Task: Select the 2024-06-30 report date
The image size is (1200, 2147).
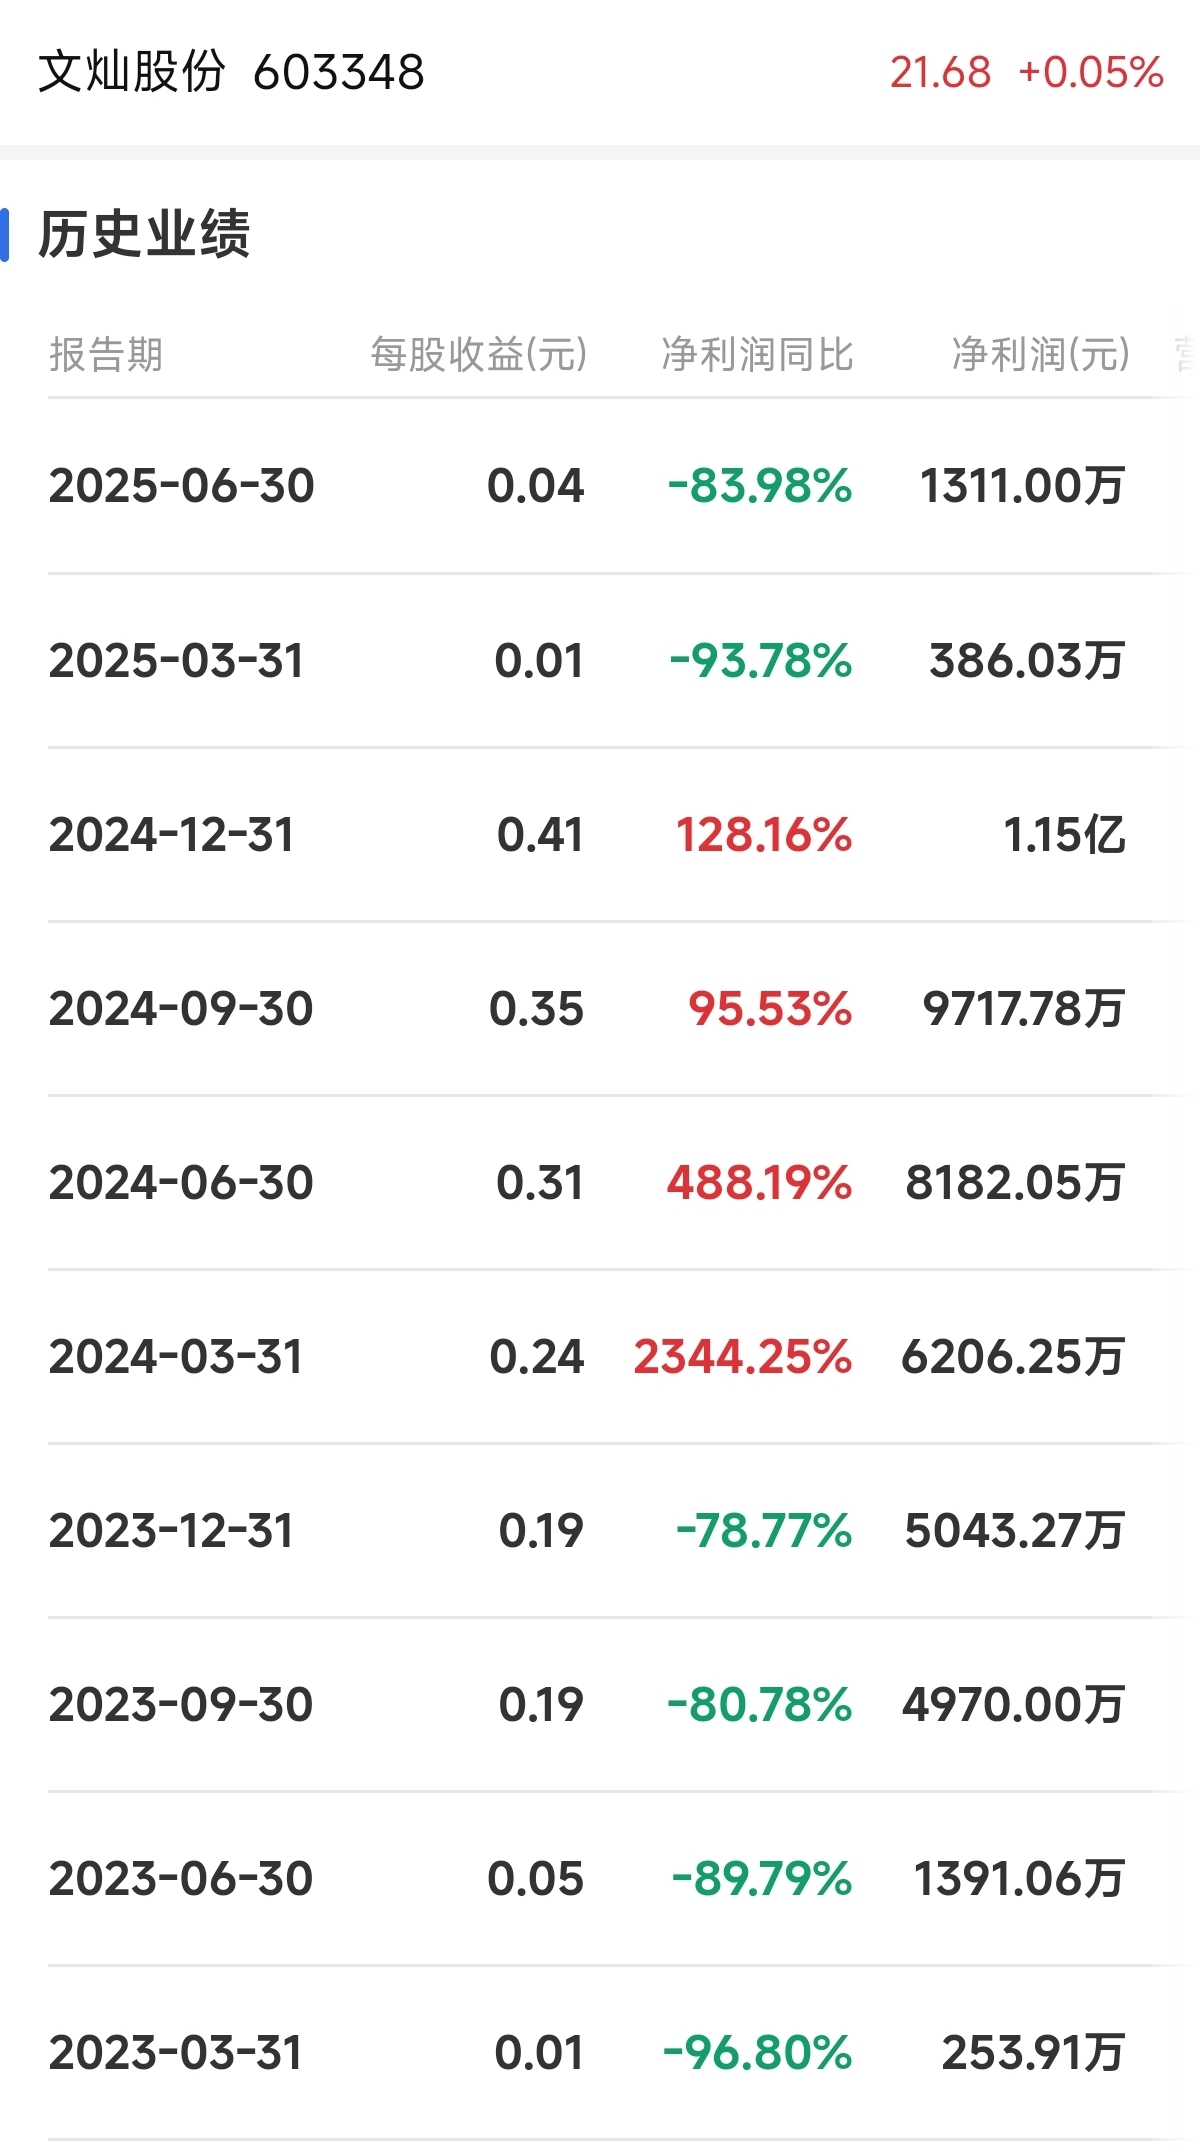Action: point(181,1183)
